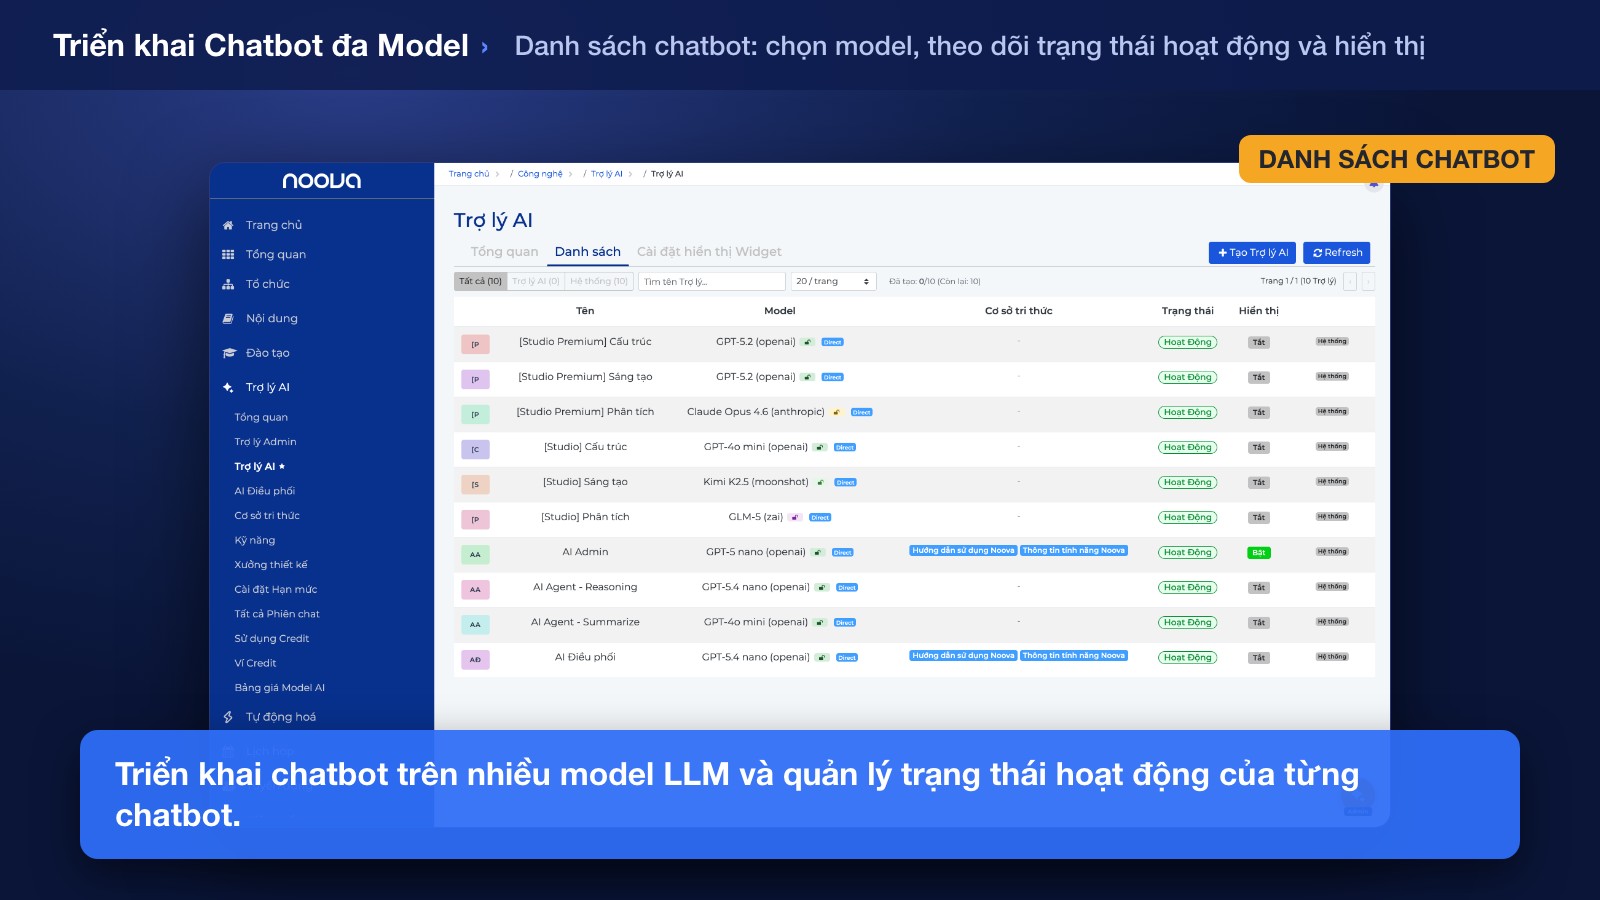Screen dimensions: 1600x900
Task: Open Trang chủ breadcrumb link
Action: point(469,174)
